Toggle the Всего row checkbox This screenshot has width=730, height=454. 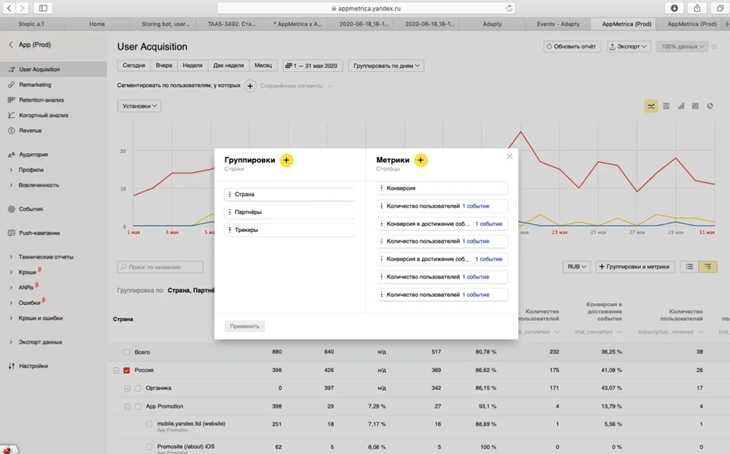[127, 352]
